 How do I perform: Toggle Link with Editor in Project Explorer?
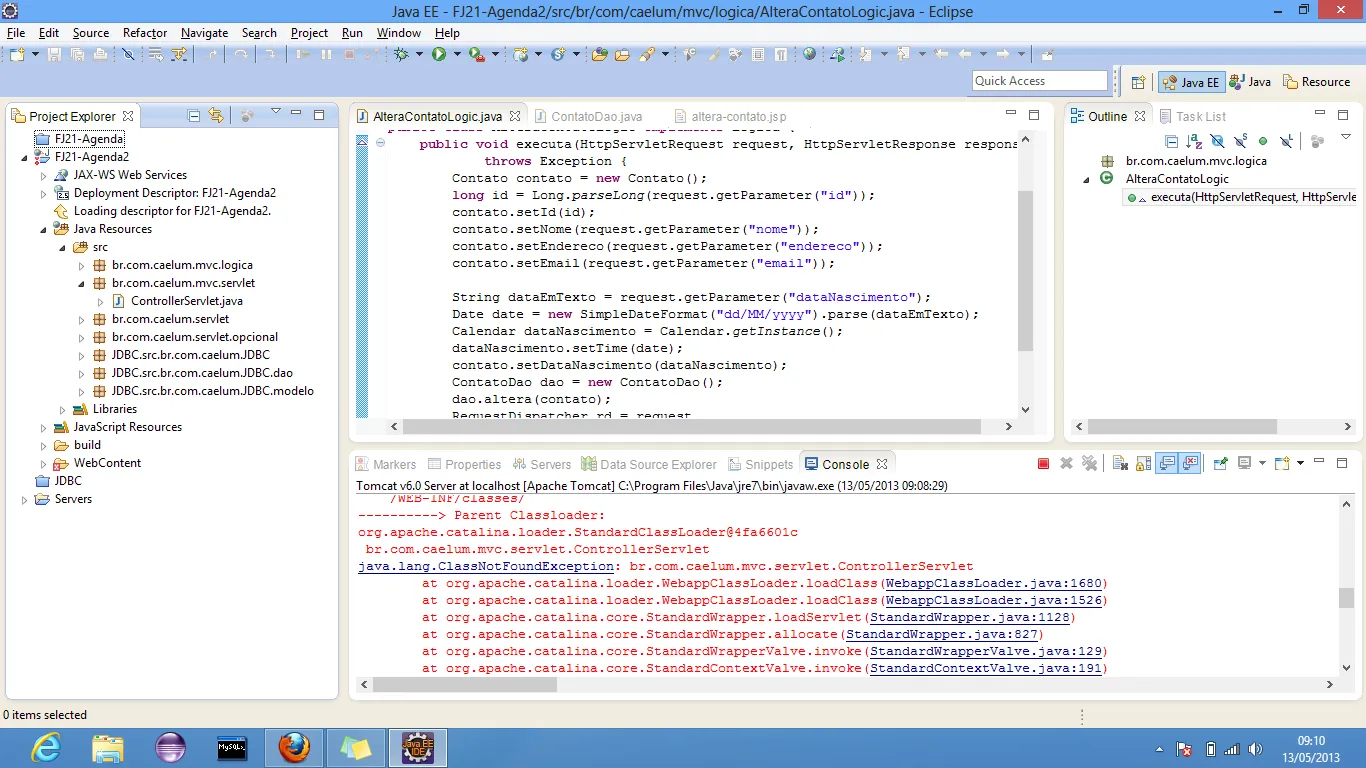click(216, 116)
